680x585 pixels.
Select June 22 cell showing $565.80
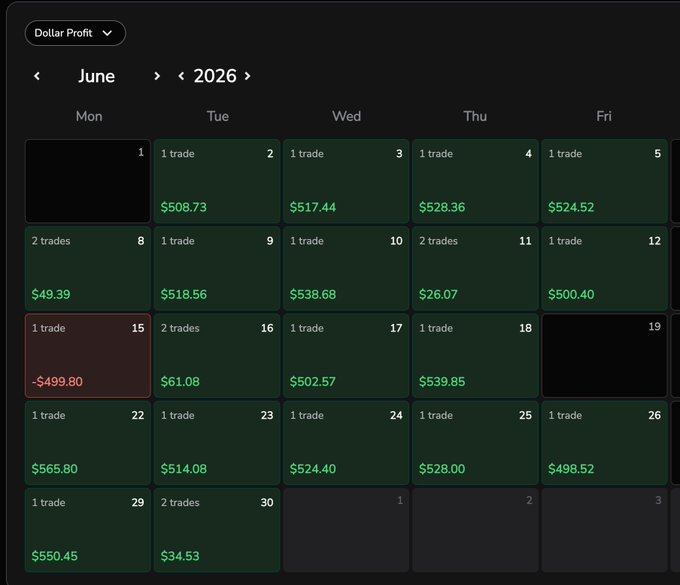tap(88, 443)
